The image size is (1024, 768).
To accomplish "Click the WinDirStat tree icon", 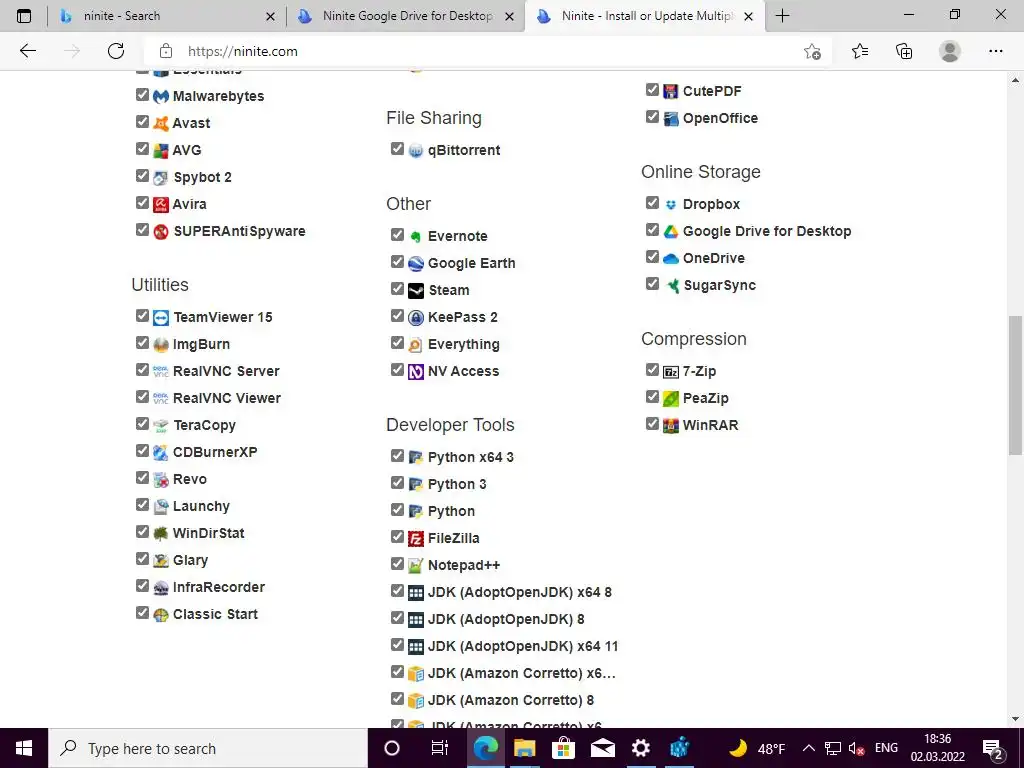I will [161, 533].
